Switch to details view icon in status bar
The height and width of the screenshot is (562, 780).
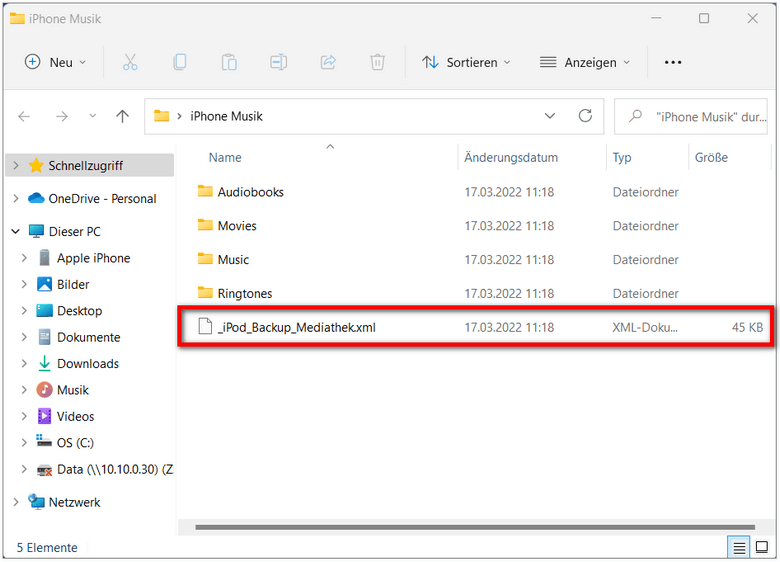739,548
